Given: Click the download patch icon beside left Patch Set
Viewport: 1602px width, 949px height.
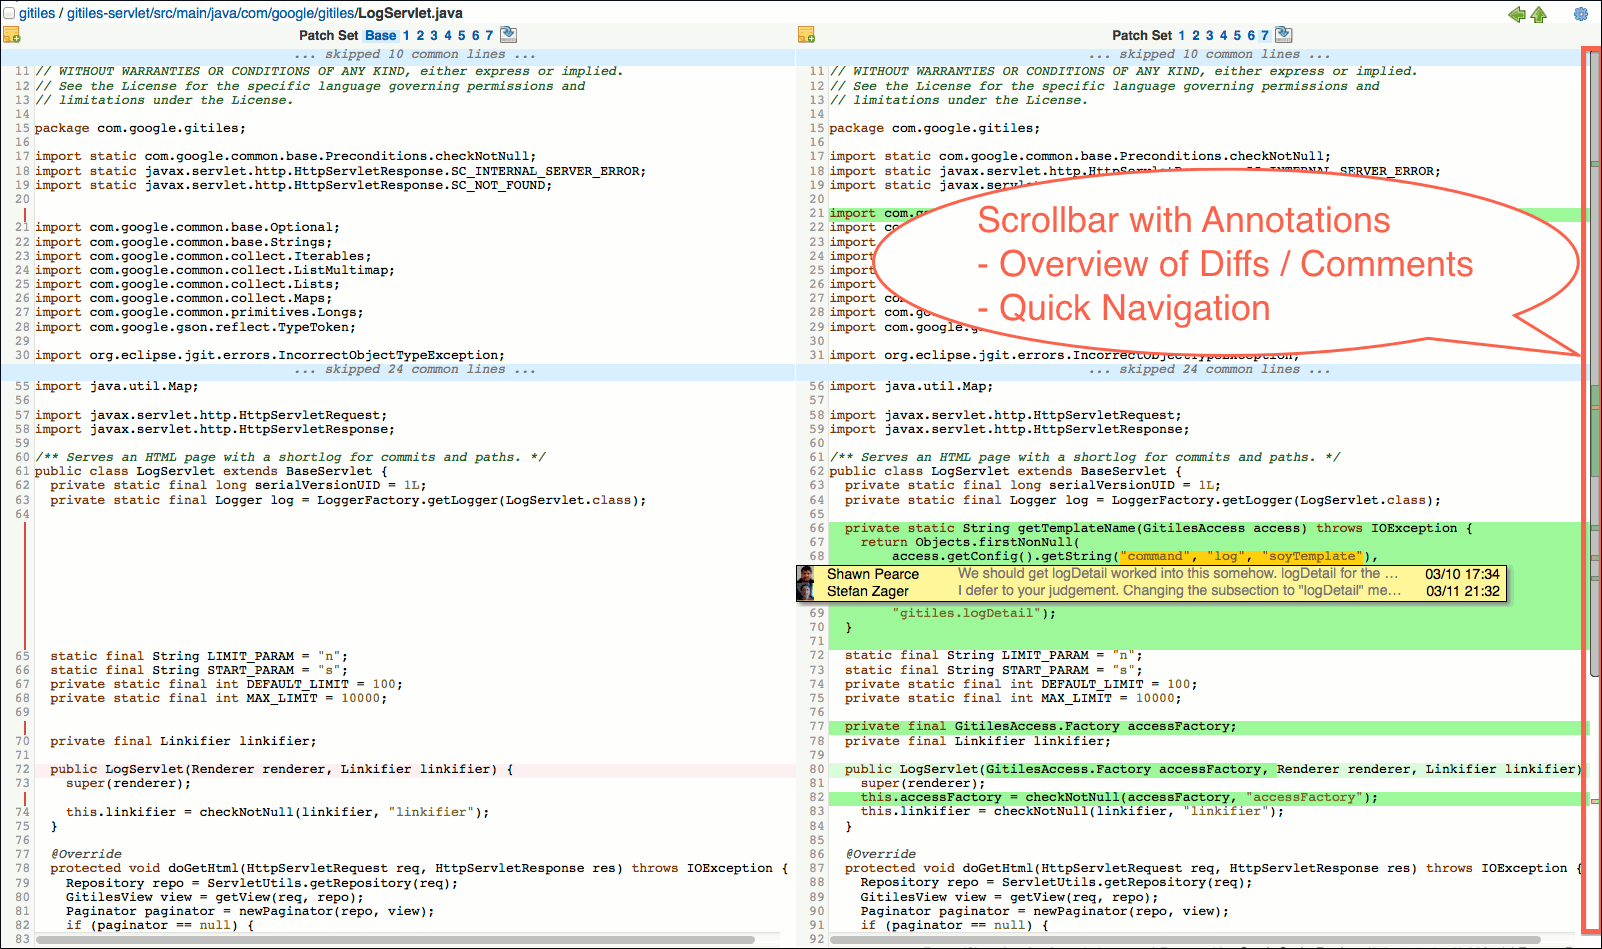Looking at the screenshot, I should 508,34.
